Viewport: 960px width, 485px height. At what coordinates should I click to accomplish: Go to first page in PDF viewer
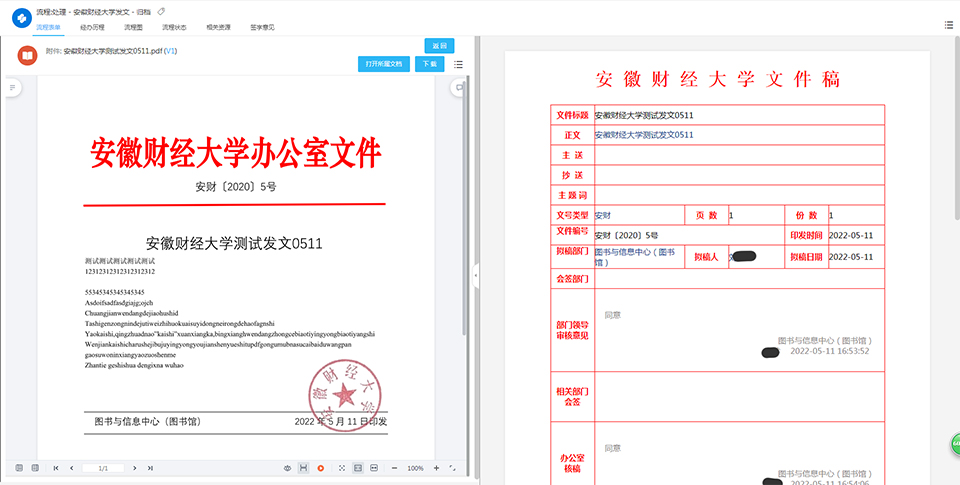[56, 468]
